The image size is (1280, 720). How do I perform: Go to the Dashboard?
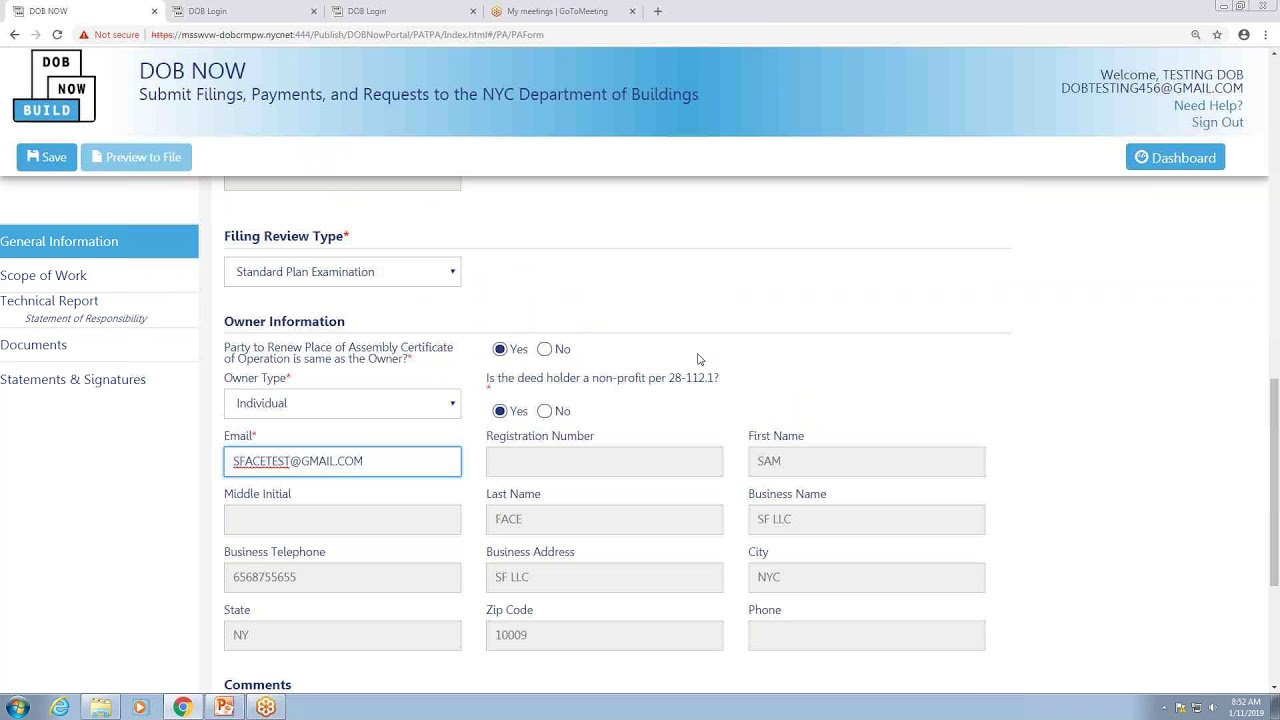pos(1175,158)
